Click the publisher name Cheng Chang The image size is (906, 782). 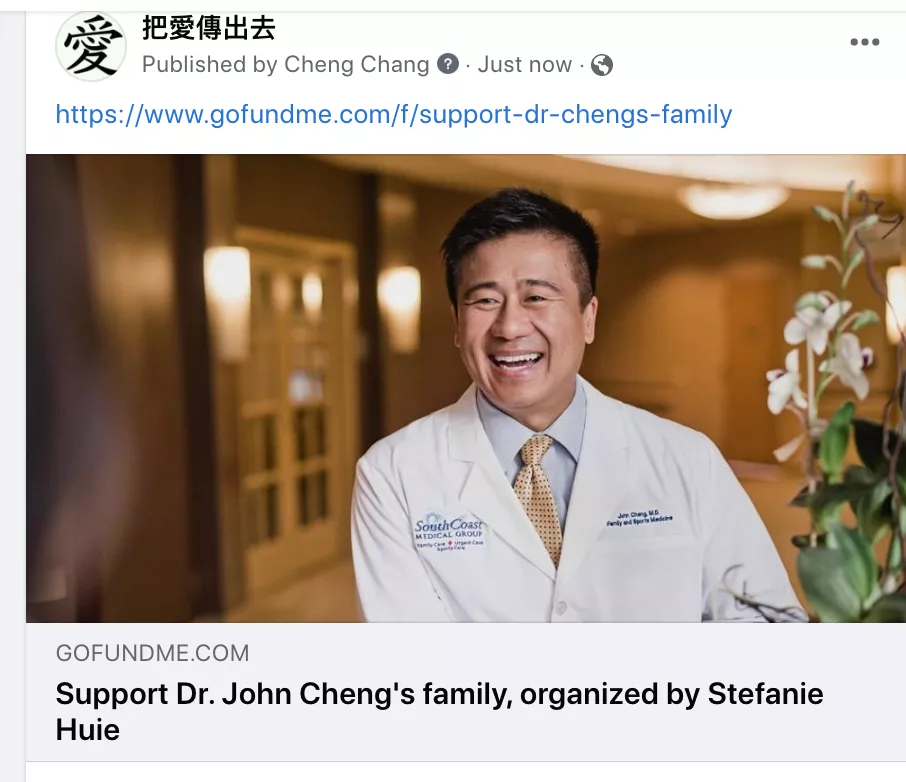pos(357,64)
